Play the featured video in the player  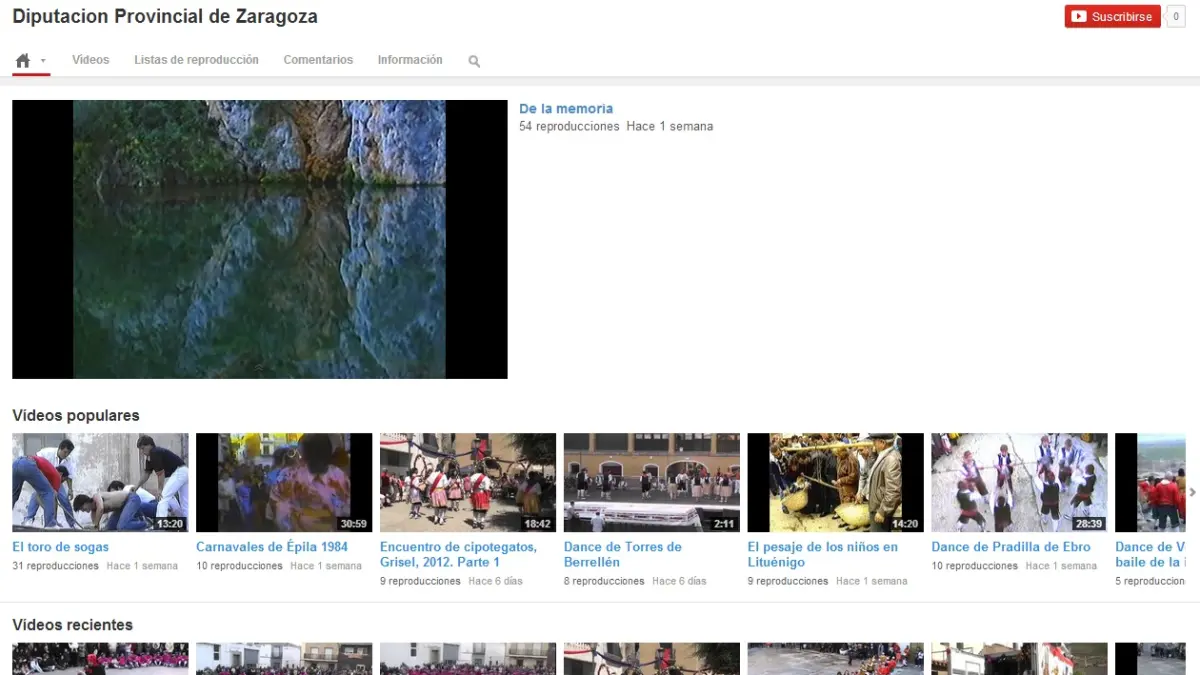(260, 239)
